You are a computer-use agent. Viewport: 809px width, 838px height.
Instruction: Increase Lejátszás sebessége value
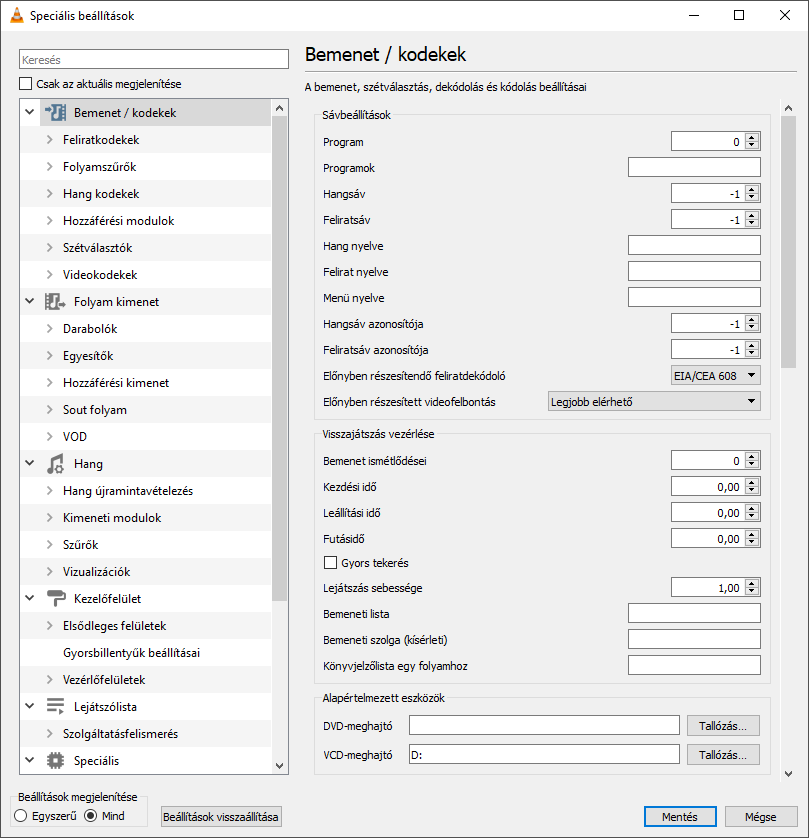pyautogui.click(x=752, y=584)
